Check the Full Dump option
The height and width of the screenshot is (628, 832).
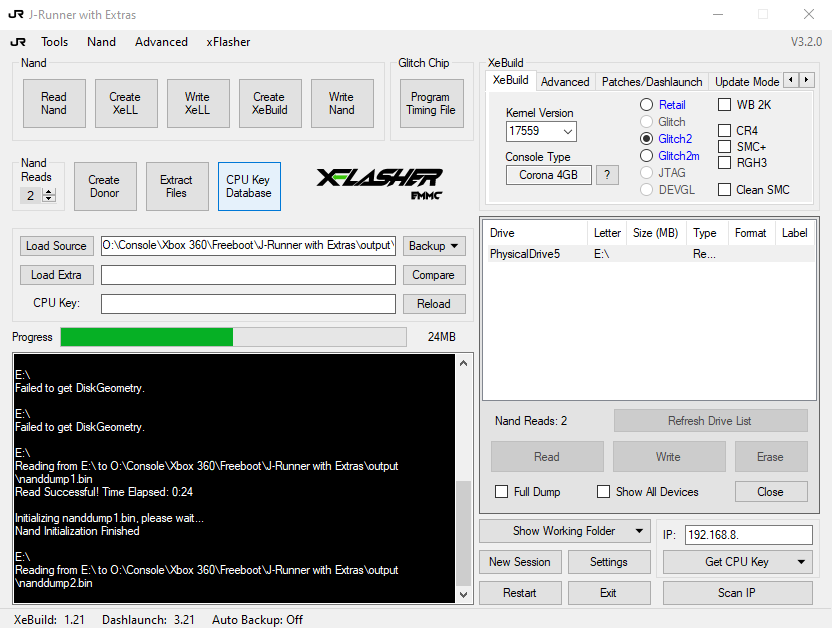click(x=501, y=492)
